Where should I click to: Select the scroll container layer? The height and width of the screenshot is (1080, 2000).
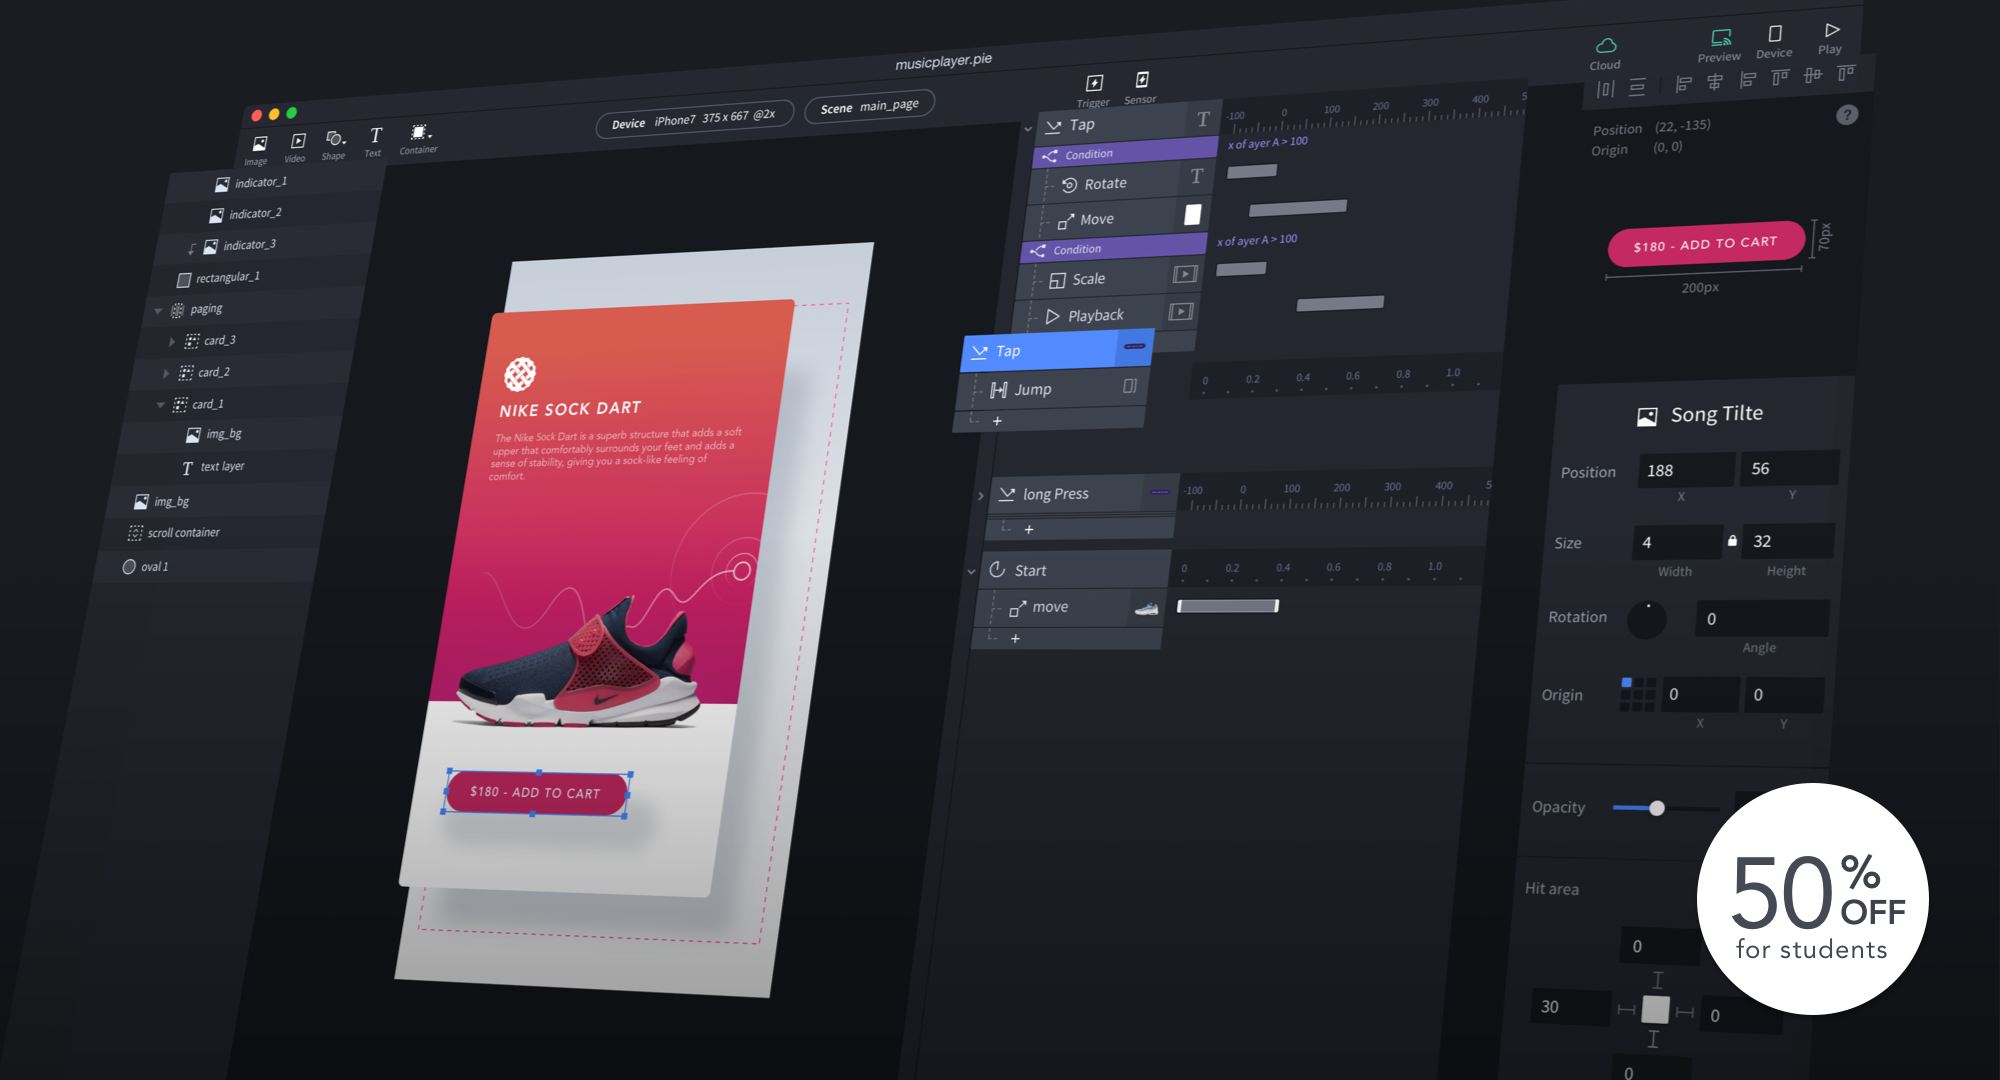174,533
